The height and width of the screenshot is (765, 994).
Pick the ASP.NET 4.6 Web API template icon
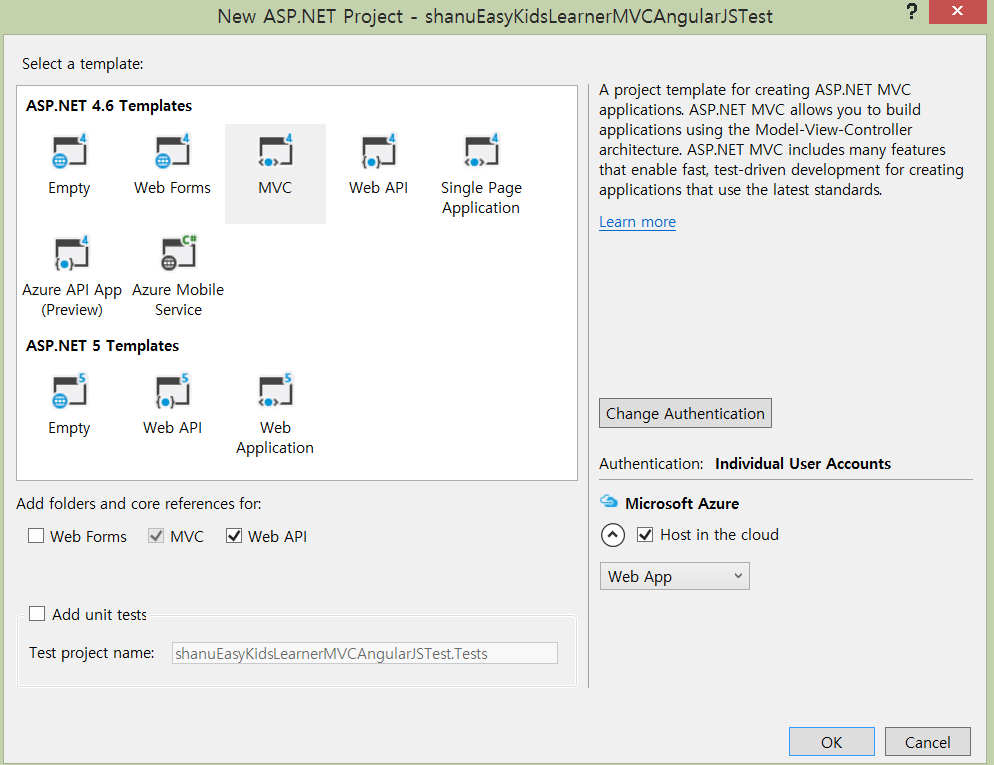[378, 151]
